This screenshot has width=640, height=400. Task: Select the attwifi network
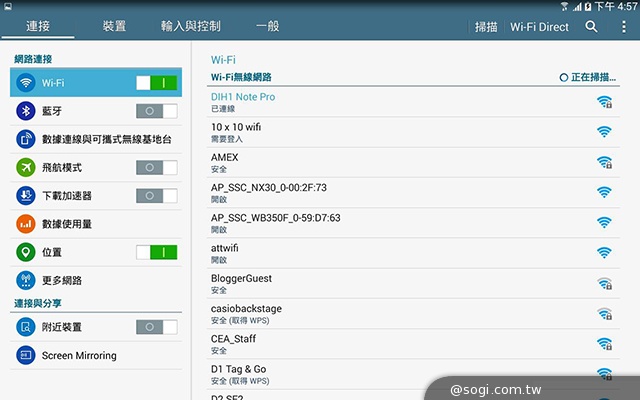coord(413,253)
